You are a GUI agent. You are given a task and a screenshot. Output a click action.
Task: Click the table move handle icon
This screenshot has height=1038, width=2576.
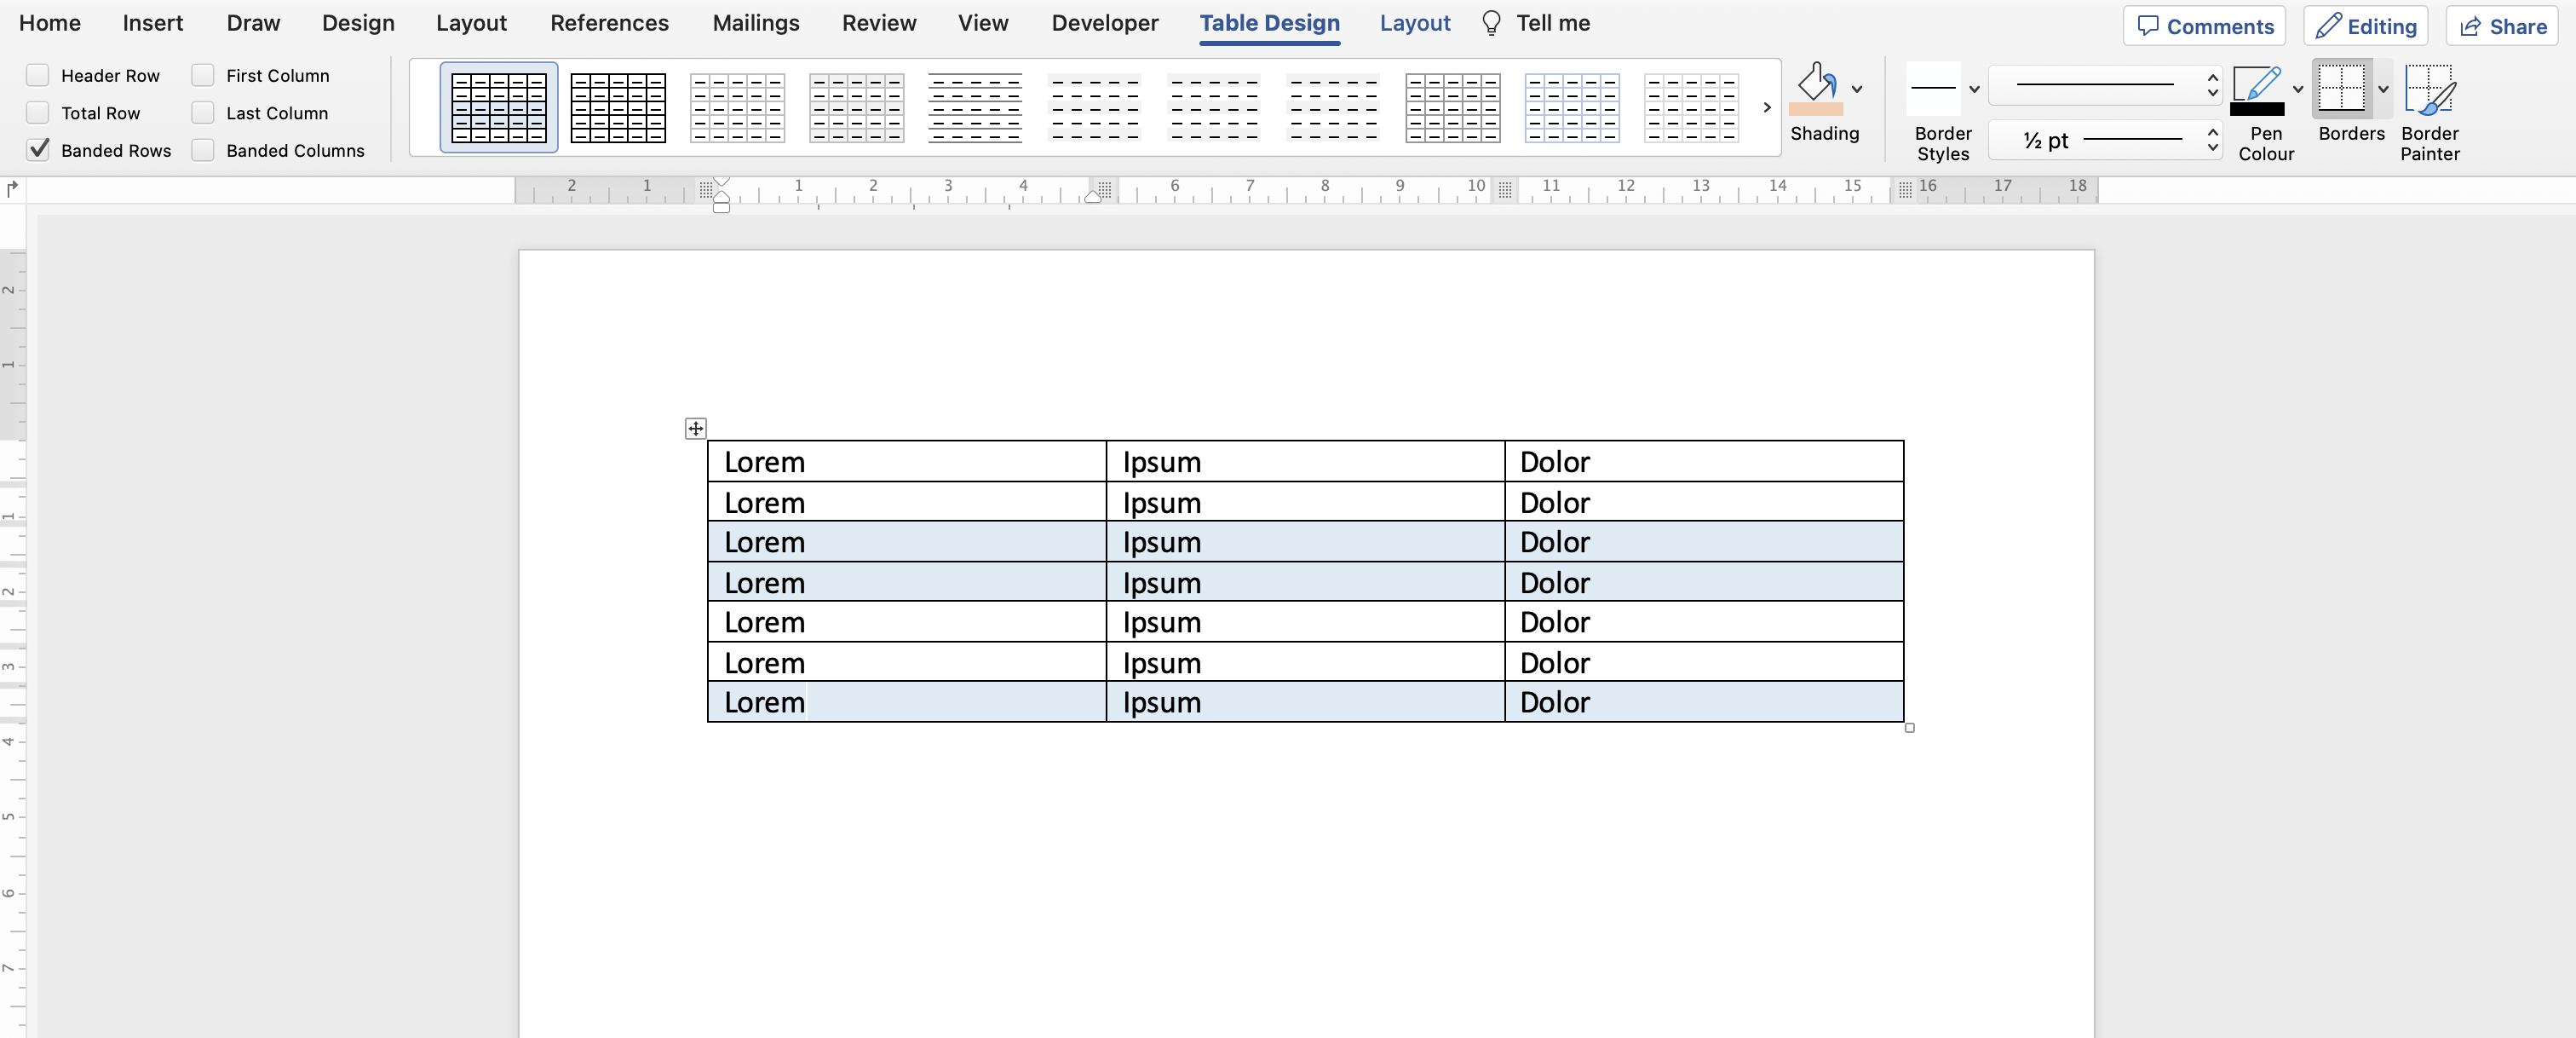click(696, 428)
